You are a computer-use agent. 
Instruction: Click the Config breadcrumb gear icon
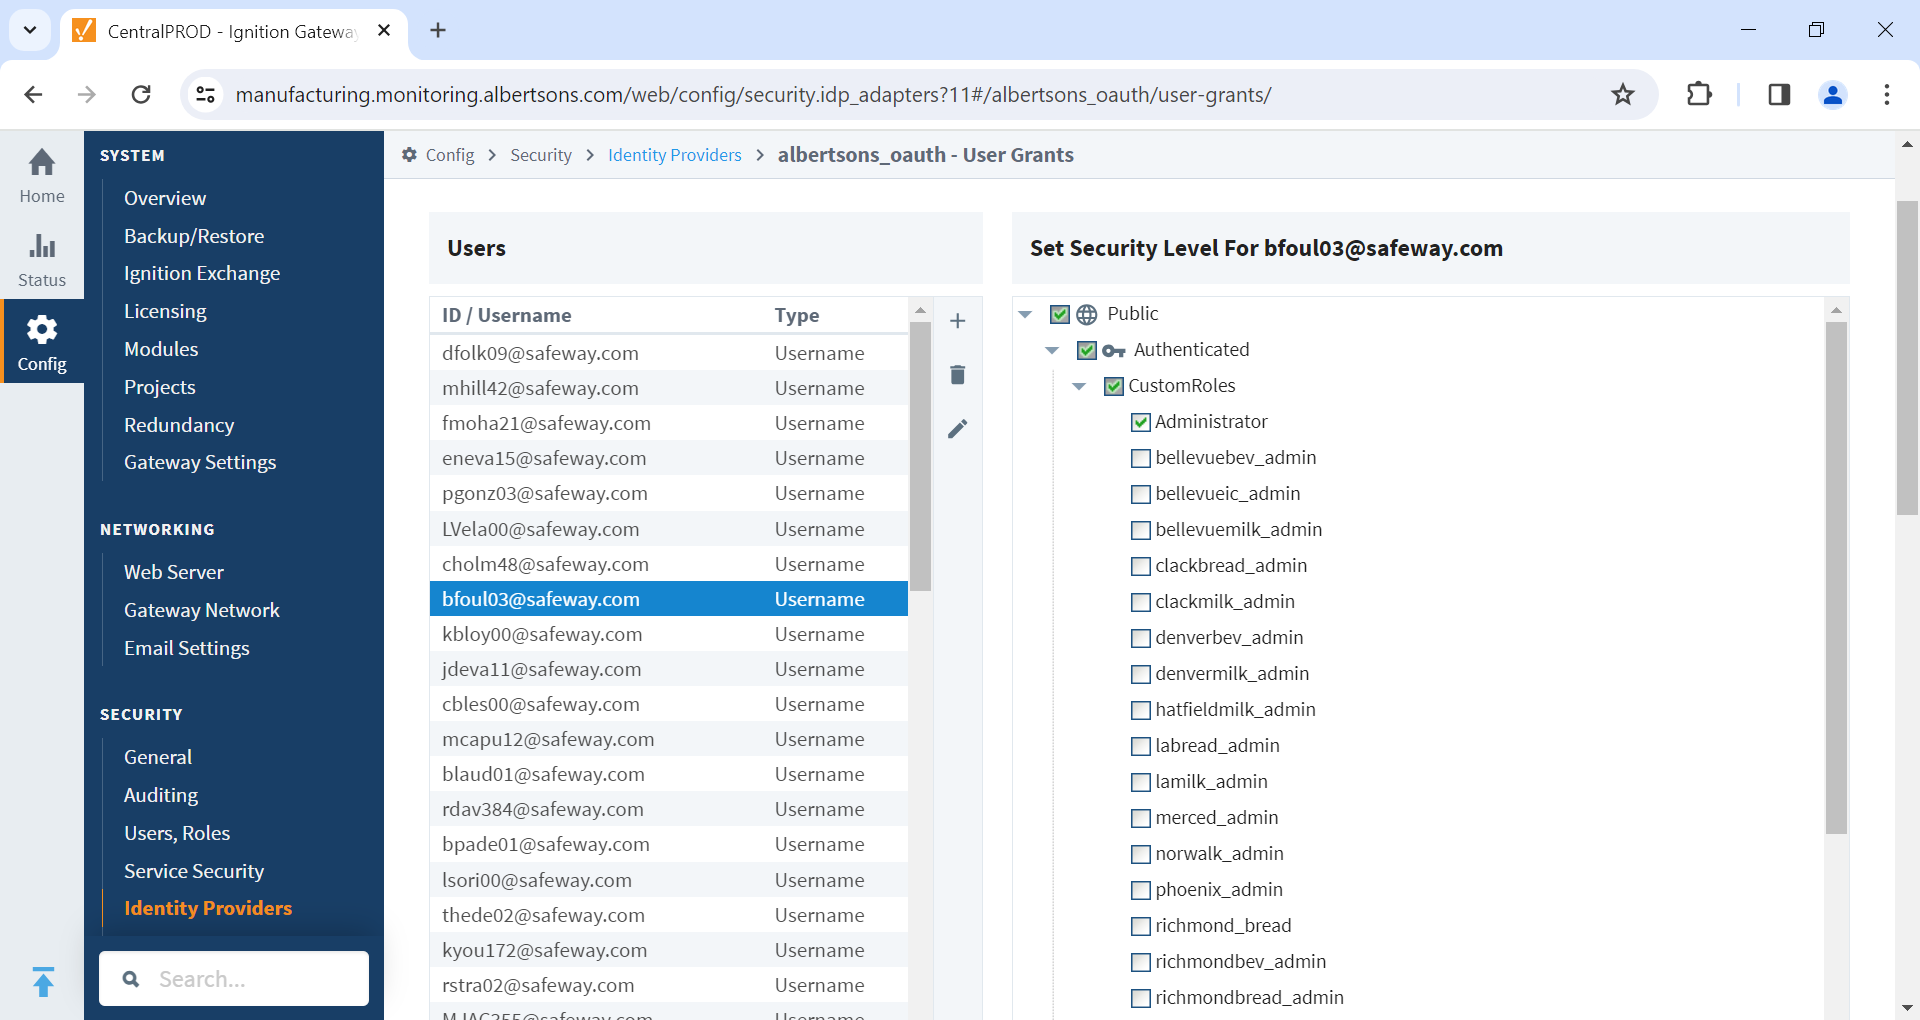pyautogui.click(x=409, y=155)
